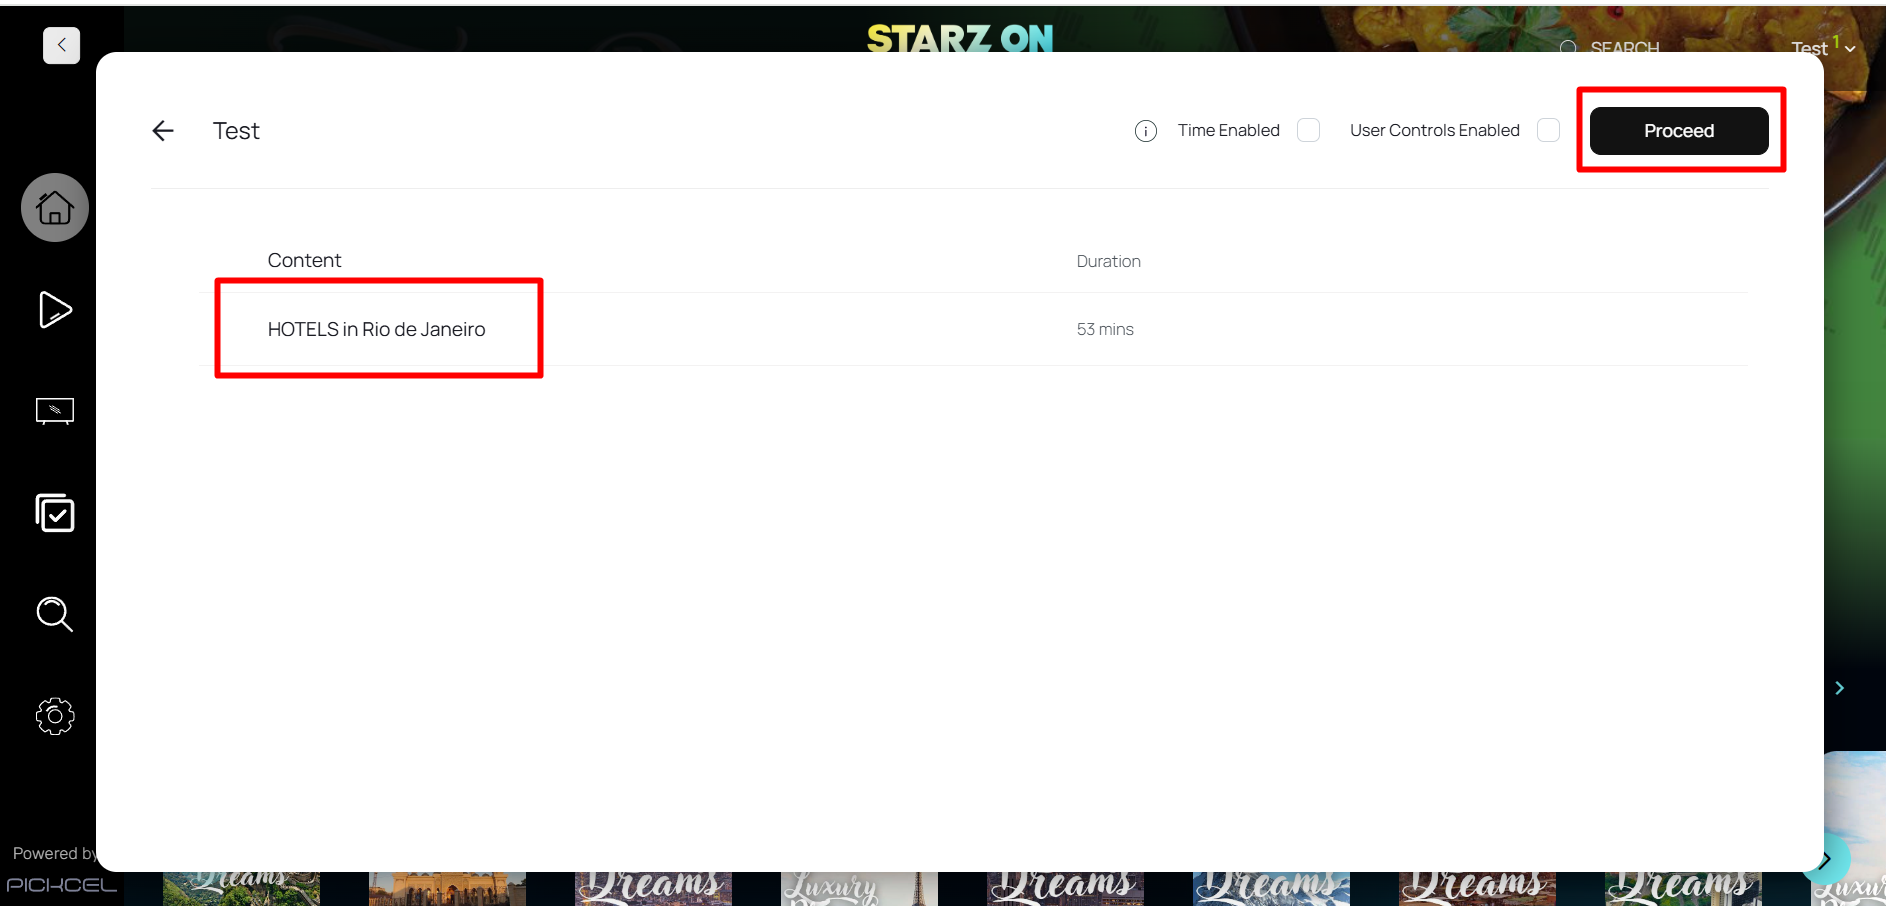Screen dimensions: 1886x906
Task: Enable the Time Enabled checkbox
Action: [x=1308, y=131]
